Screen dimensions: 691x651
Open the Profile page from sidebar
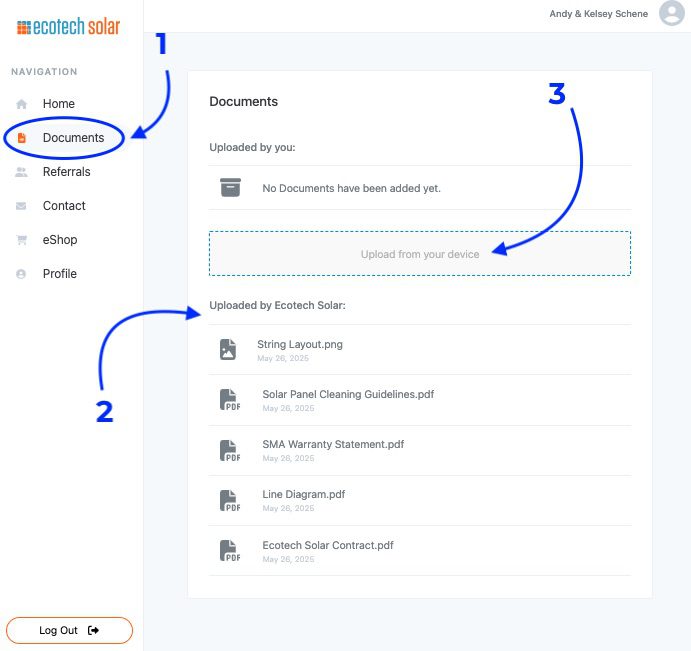coord(59,274)
